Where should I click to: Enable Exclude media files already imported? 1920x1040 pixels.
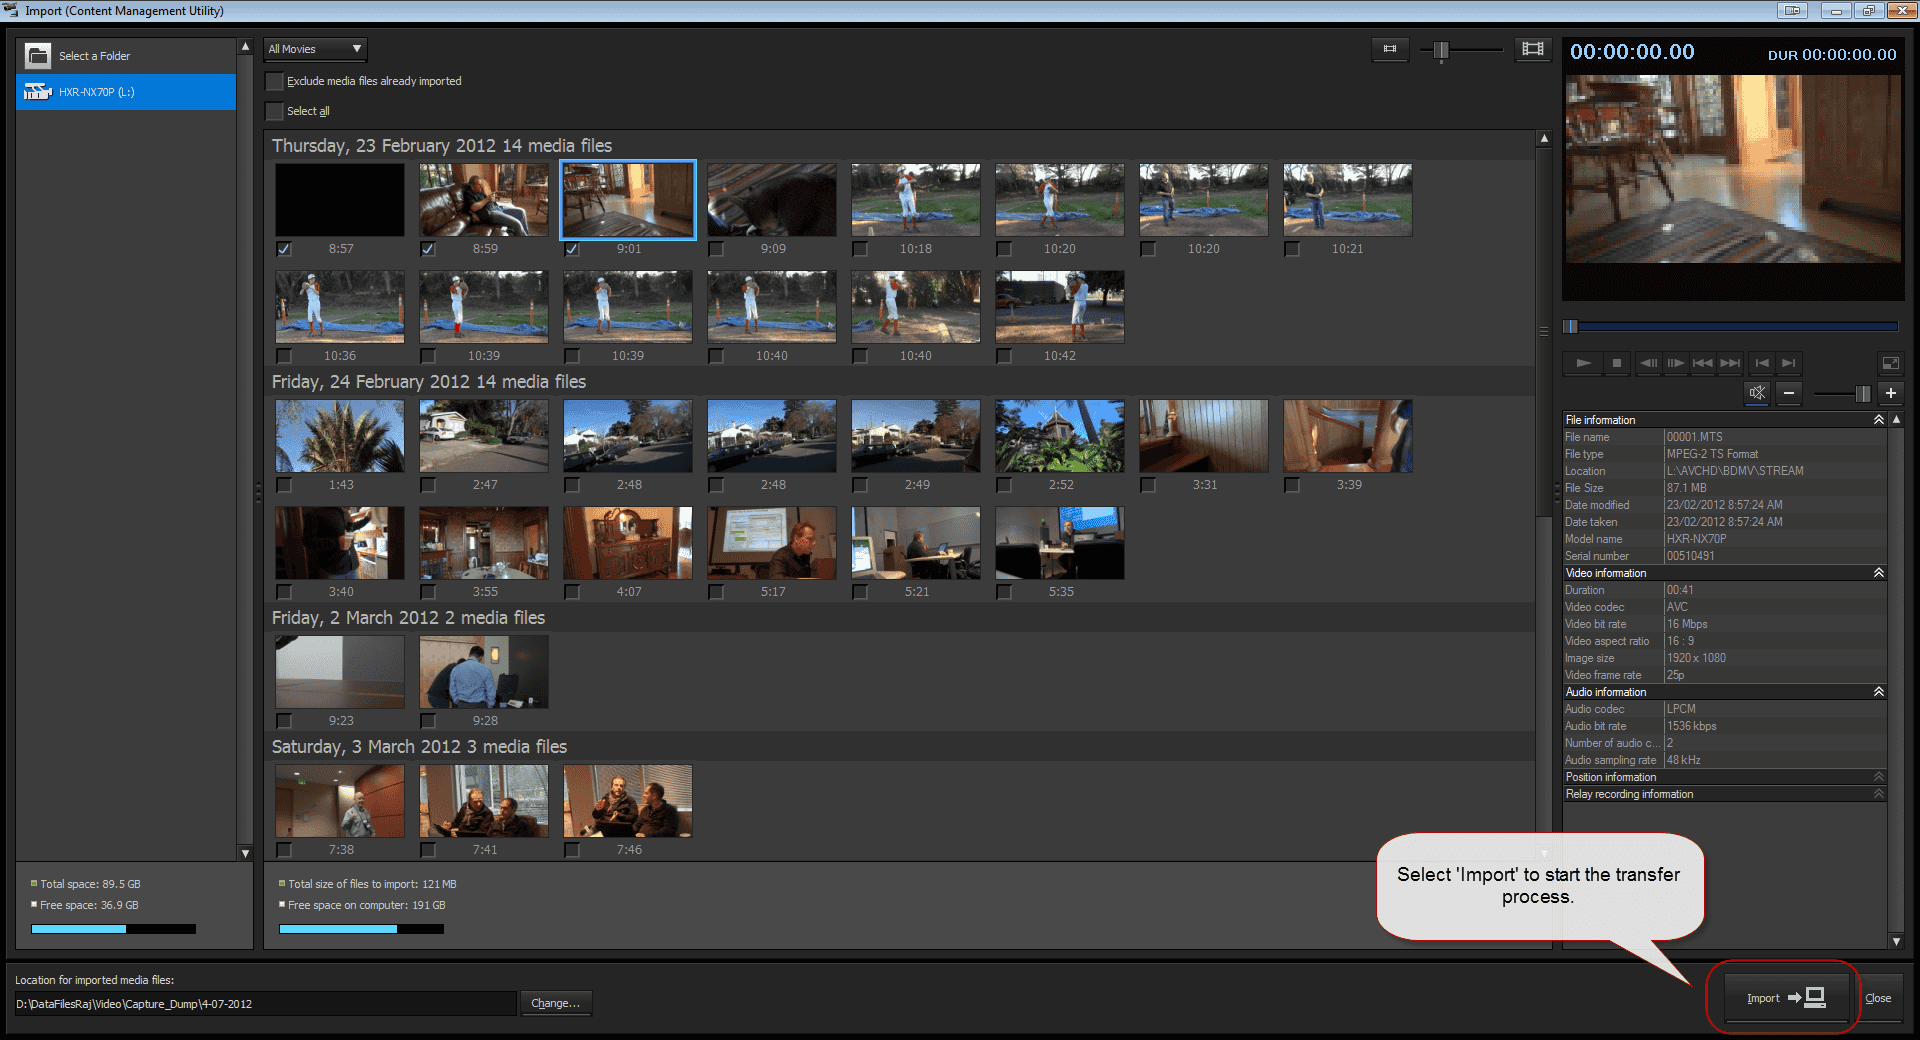coord(275,81)
